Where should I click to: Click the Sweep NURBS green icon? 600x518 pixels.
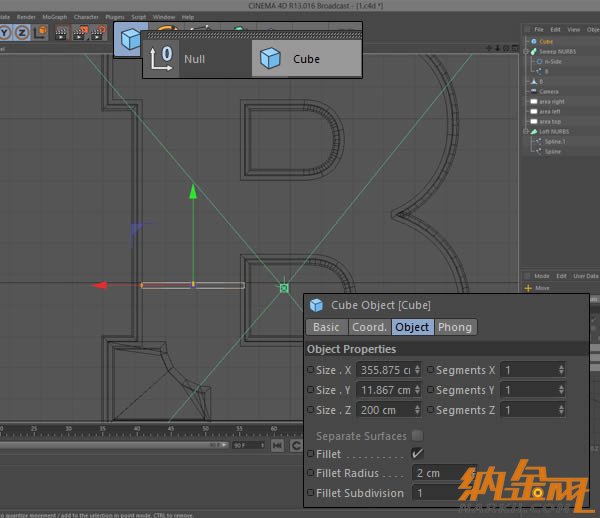point(534,51)
